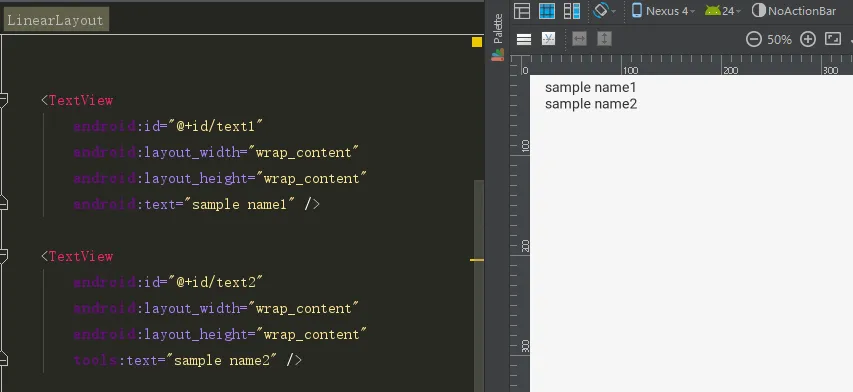Click layout_height line in first TextView

220,178
